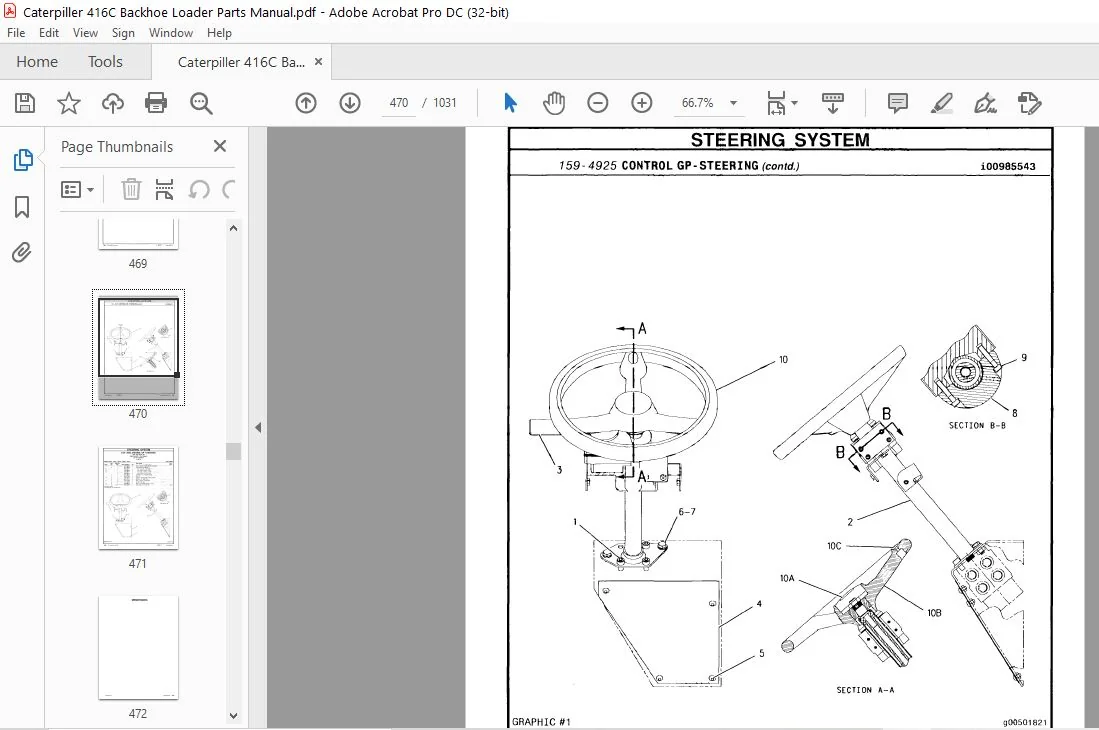Open the Attachments paperclip panel
The width and height of the screenshot is (1099, 730).
click(x=22, y=252)
